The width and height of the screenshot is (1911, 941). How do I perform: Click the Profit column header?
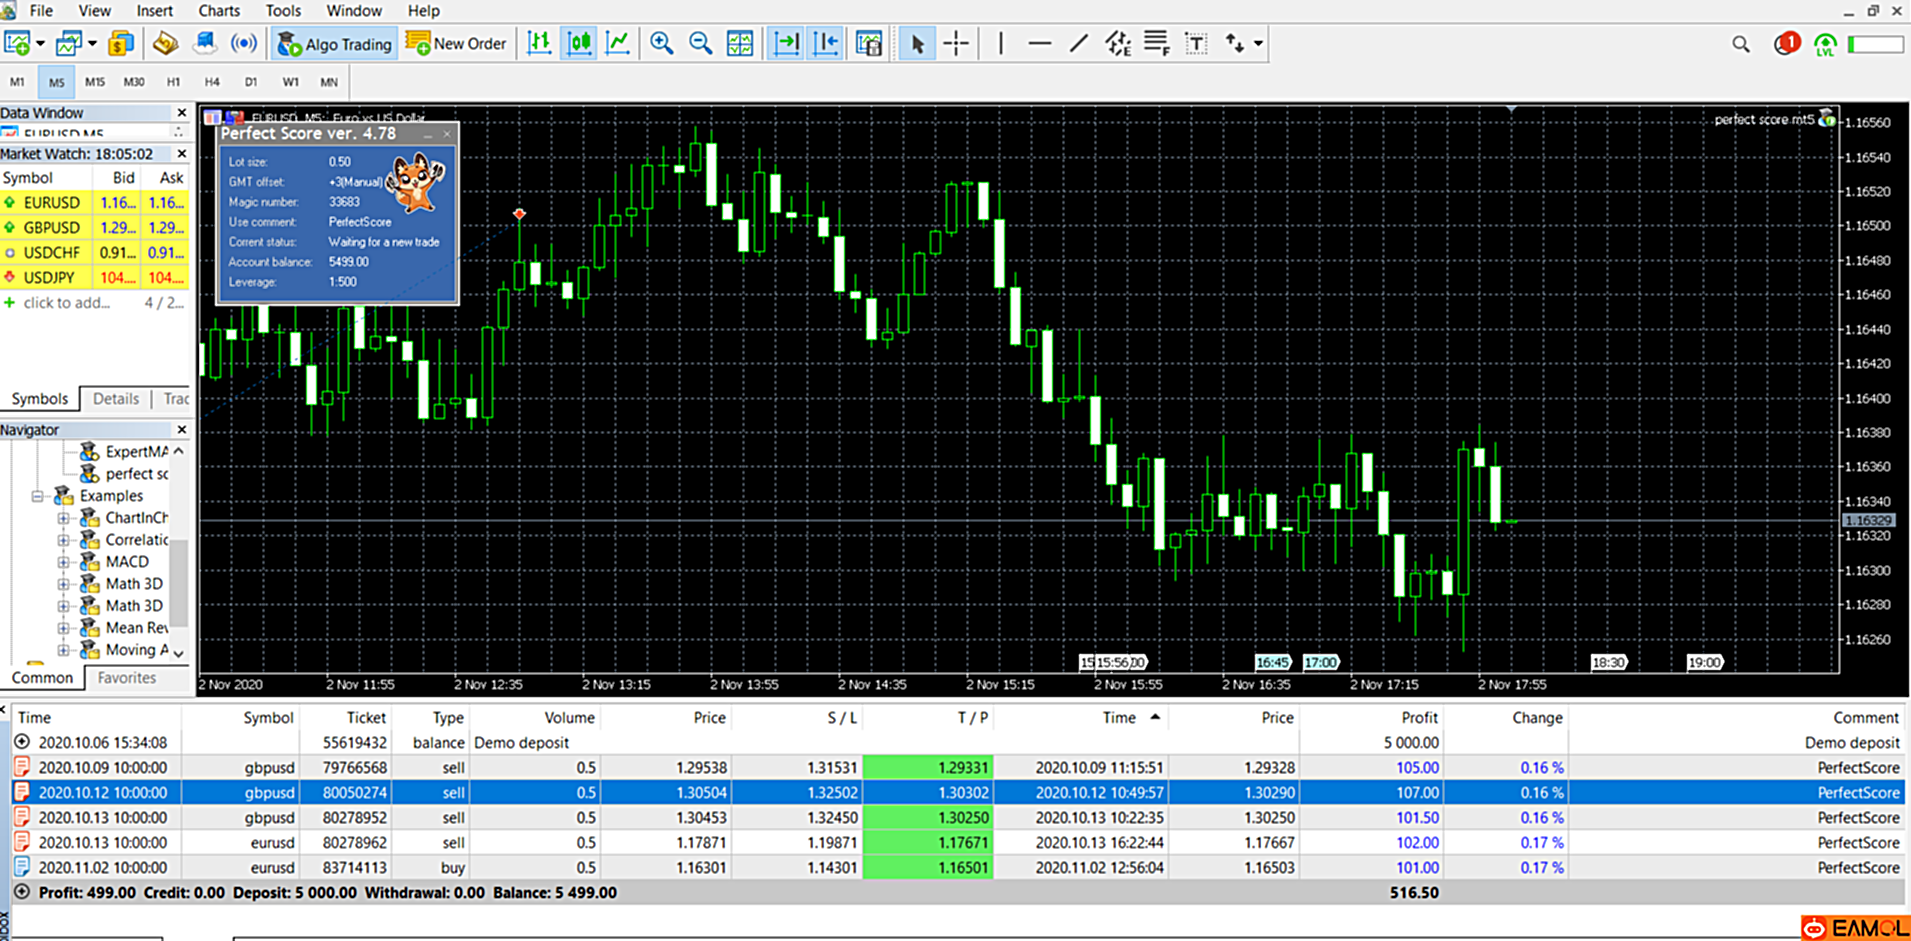point(1419,717)
